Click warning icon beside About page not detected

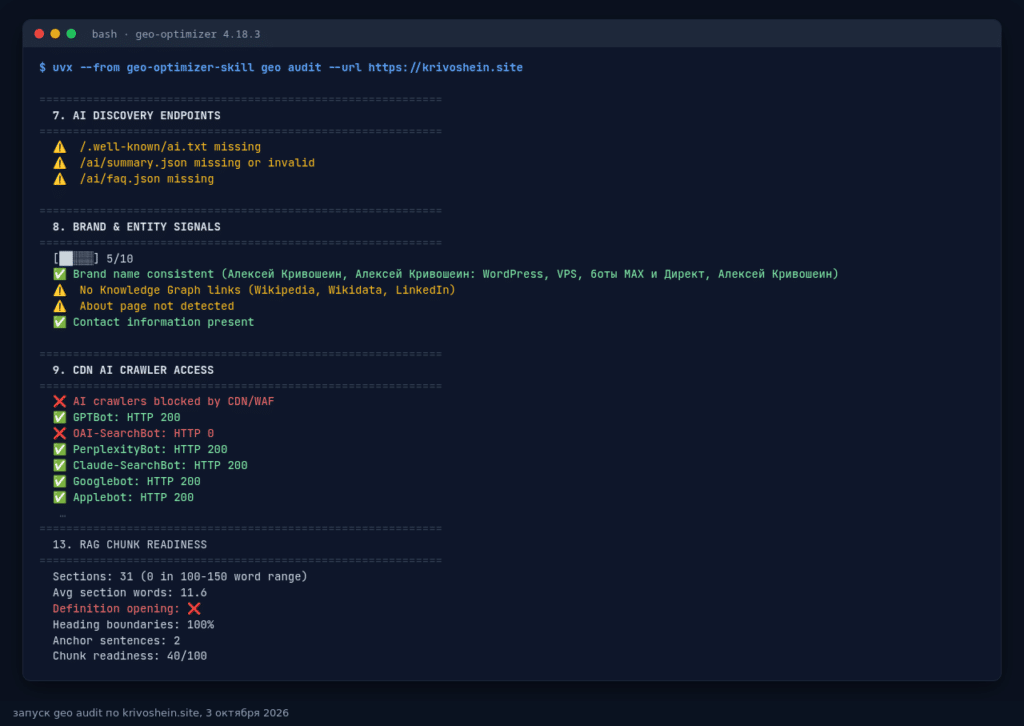pos(59,306)
